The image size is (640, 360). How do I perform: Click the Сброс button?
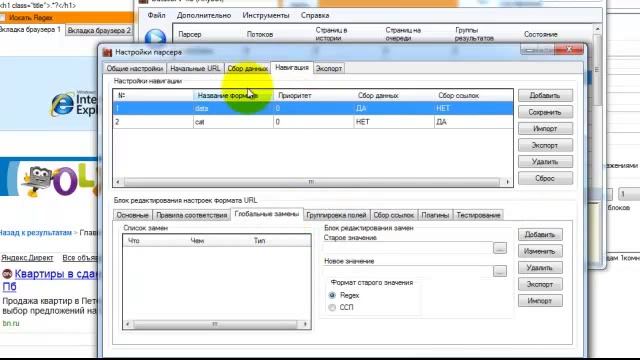pyautogui.click(x=545, y=178)
